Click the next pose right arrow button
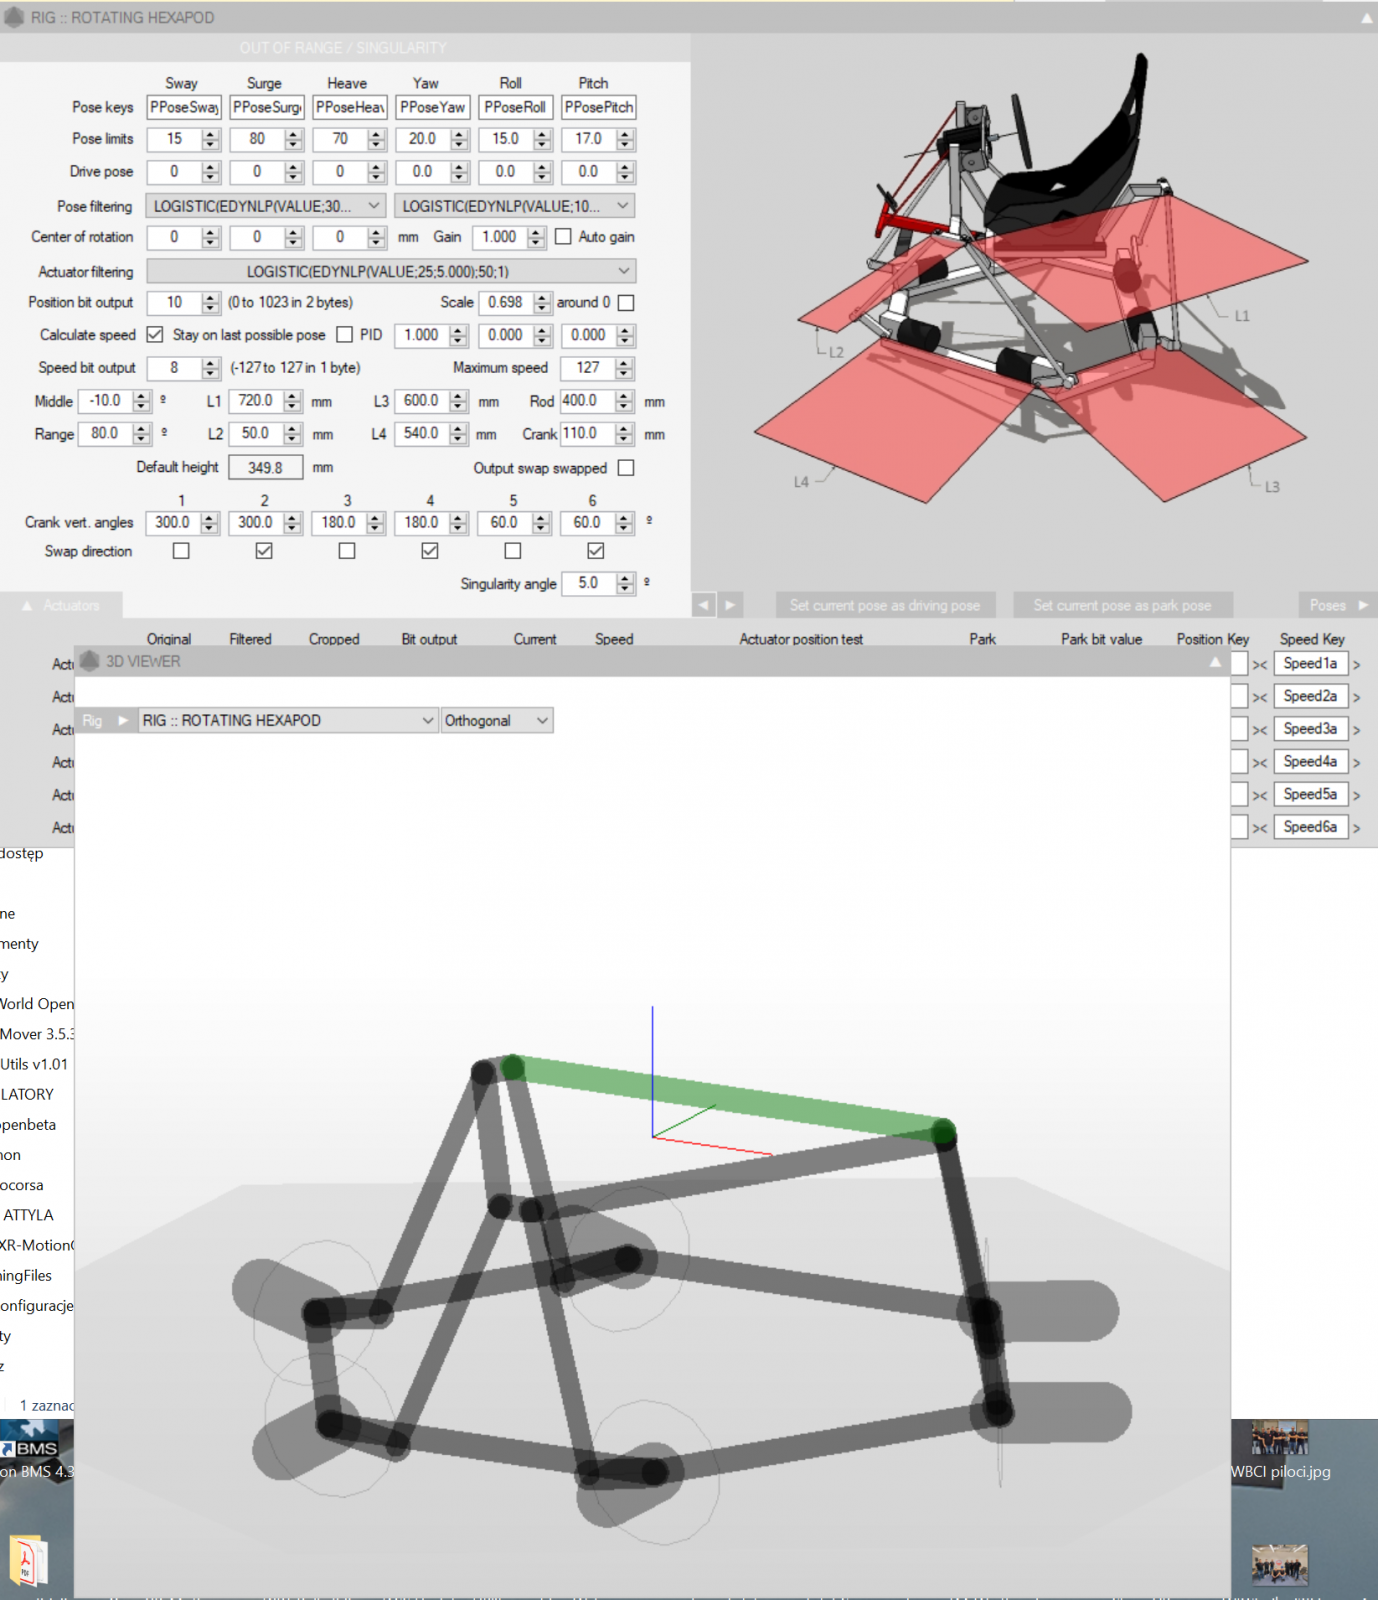The image size is (1378, 1600). pos(730,605)
